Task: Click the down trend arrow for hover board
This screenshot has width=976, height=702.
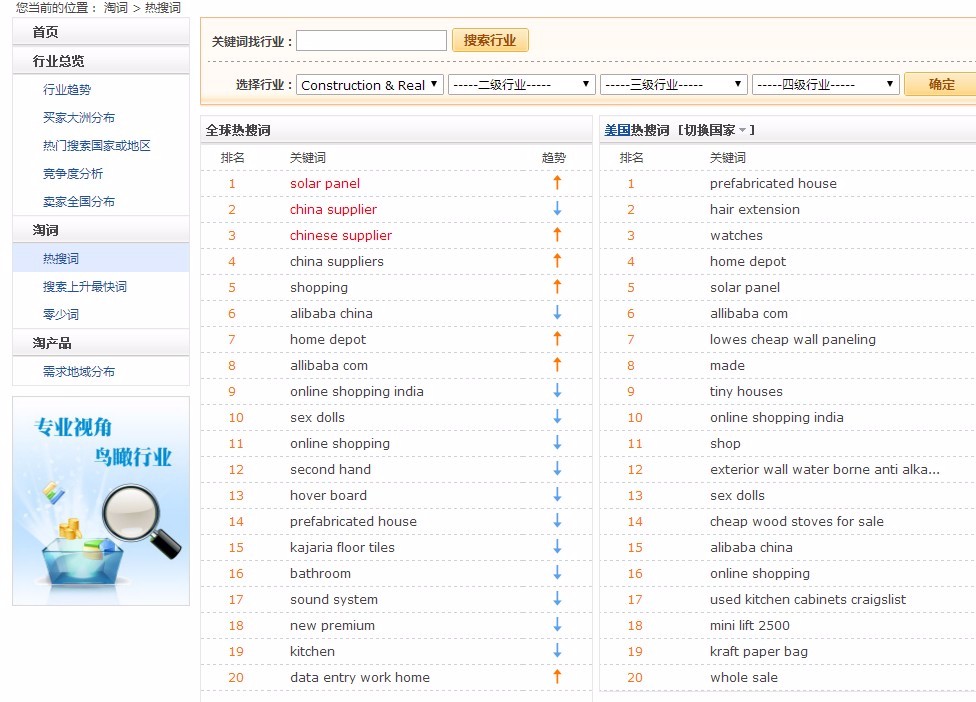Action: coord(557,495)
